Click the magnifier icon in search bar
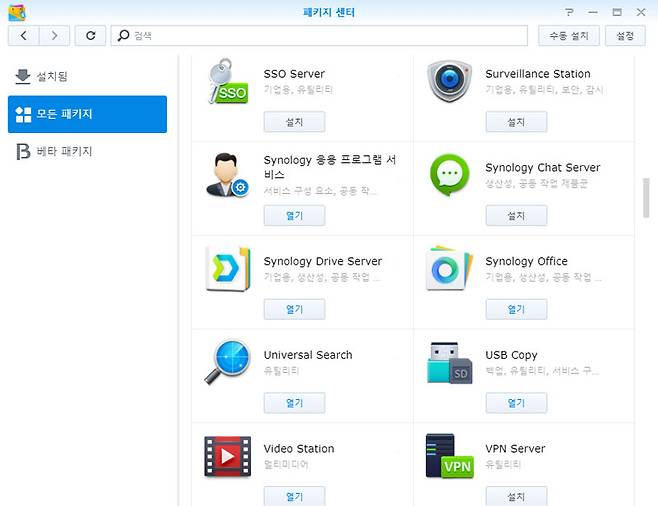 click(123, 36)
